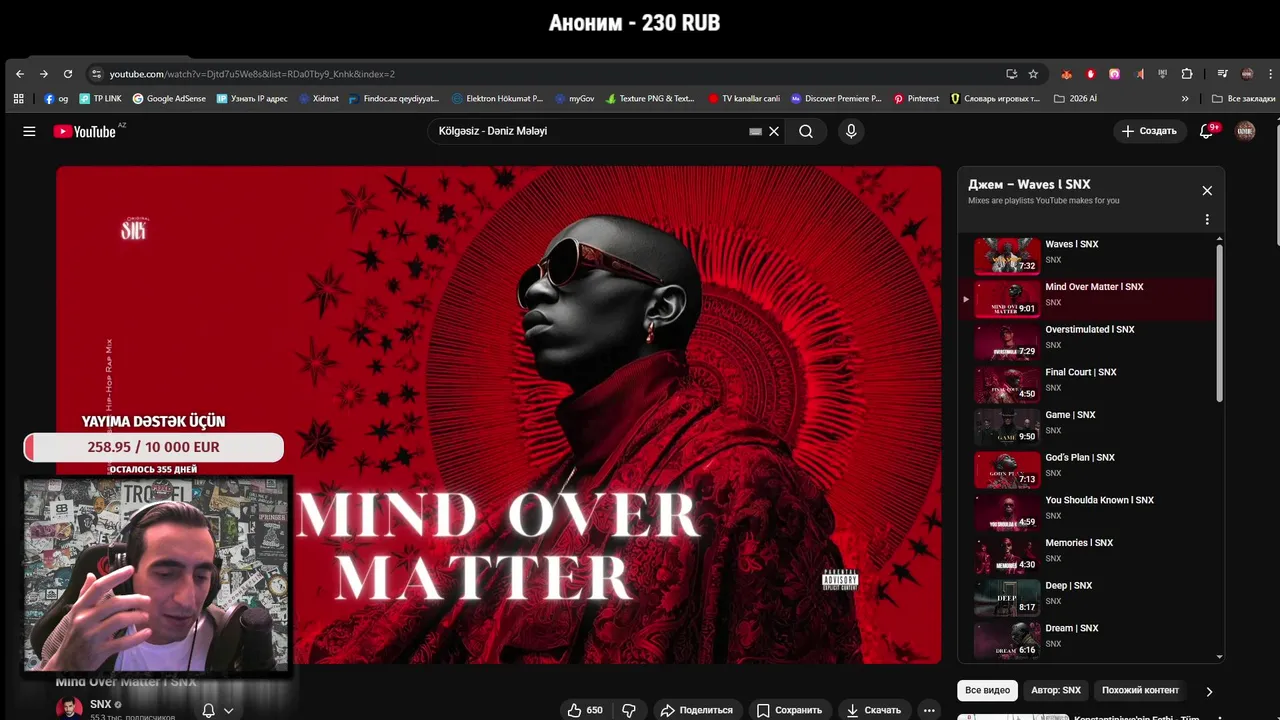Click 'Поделиться' share button

(x=696, y=710)
